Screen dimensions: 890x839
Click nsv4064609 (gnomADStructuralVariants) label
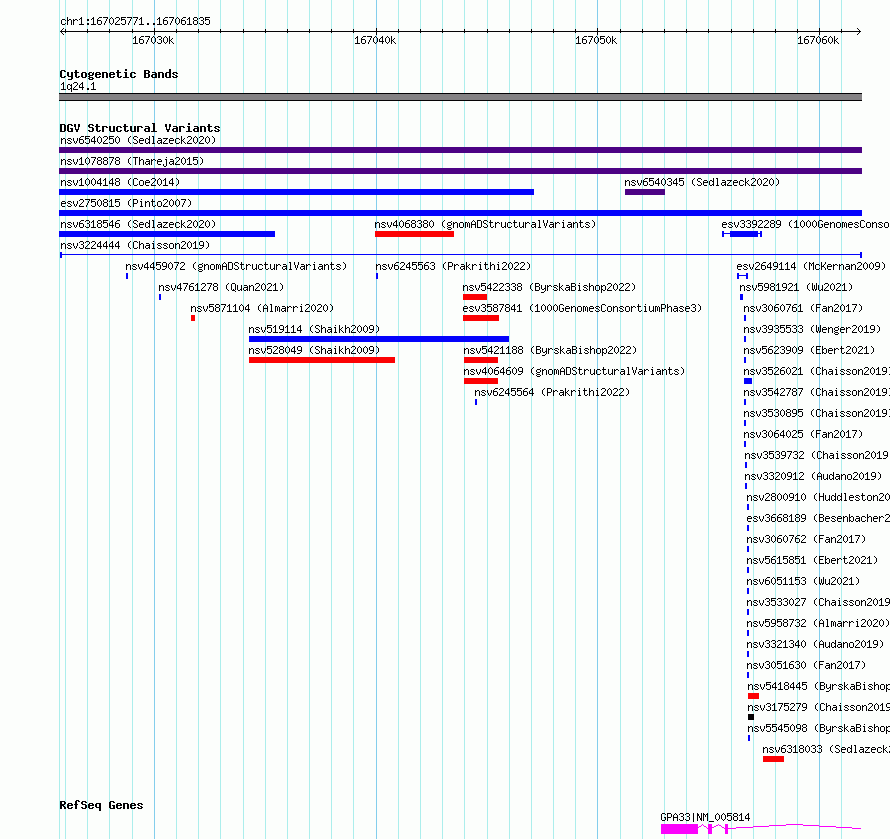574,371
